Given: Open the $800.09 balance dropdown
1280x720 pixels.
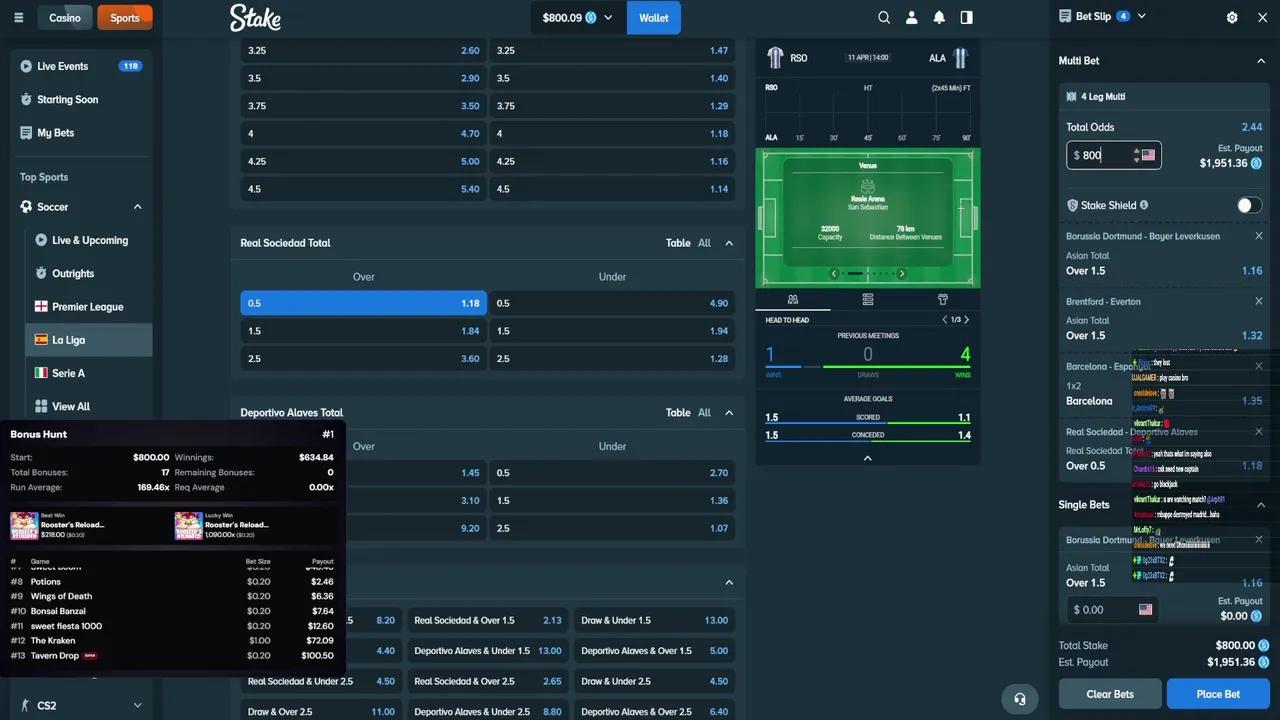Looking at the screenshot, I should point(578,18).
